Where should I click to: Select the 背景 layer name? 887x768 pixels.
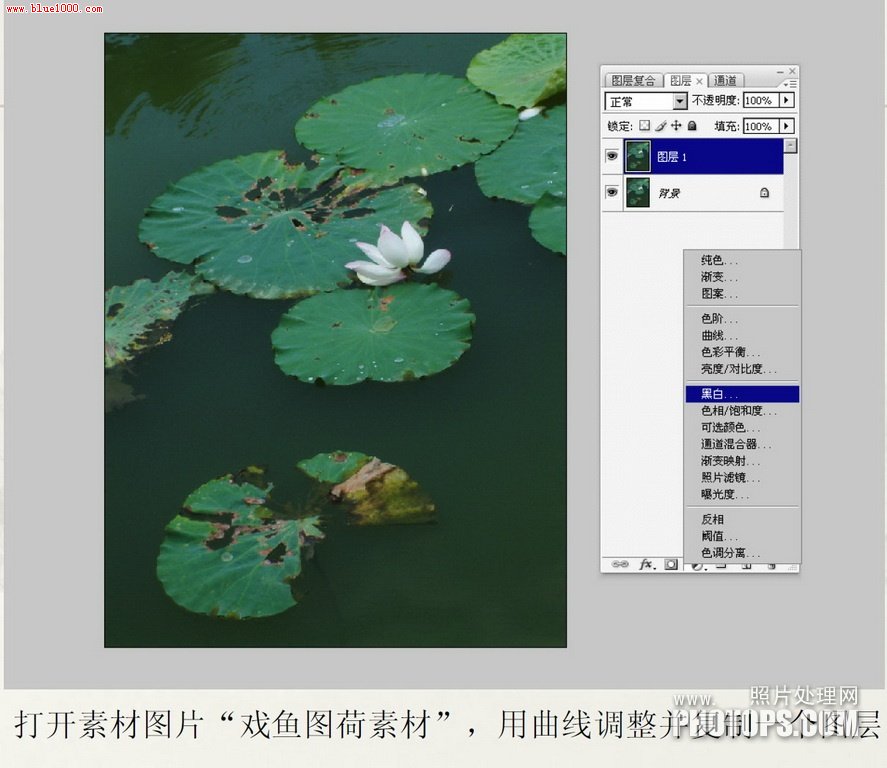point(669,193)
